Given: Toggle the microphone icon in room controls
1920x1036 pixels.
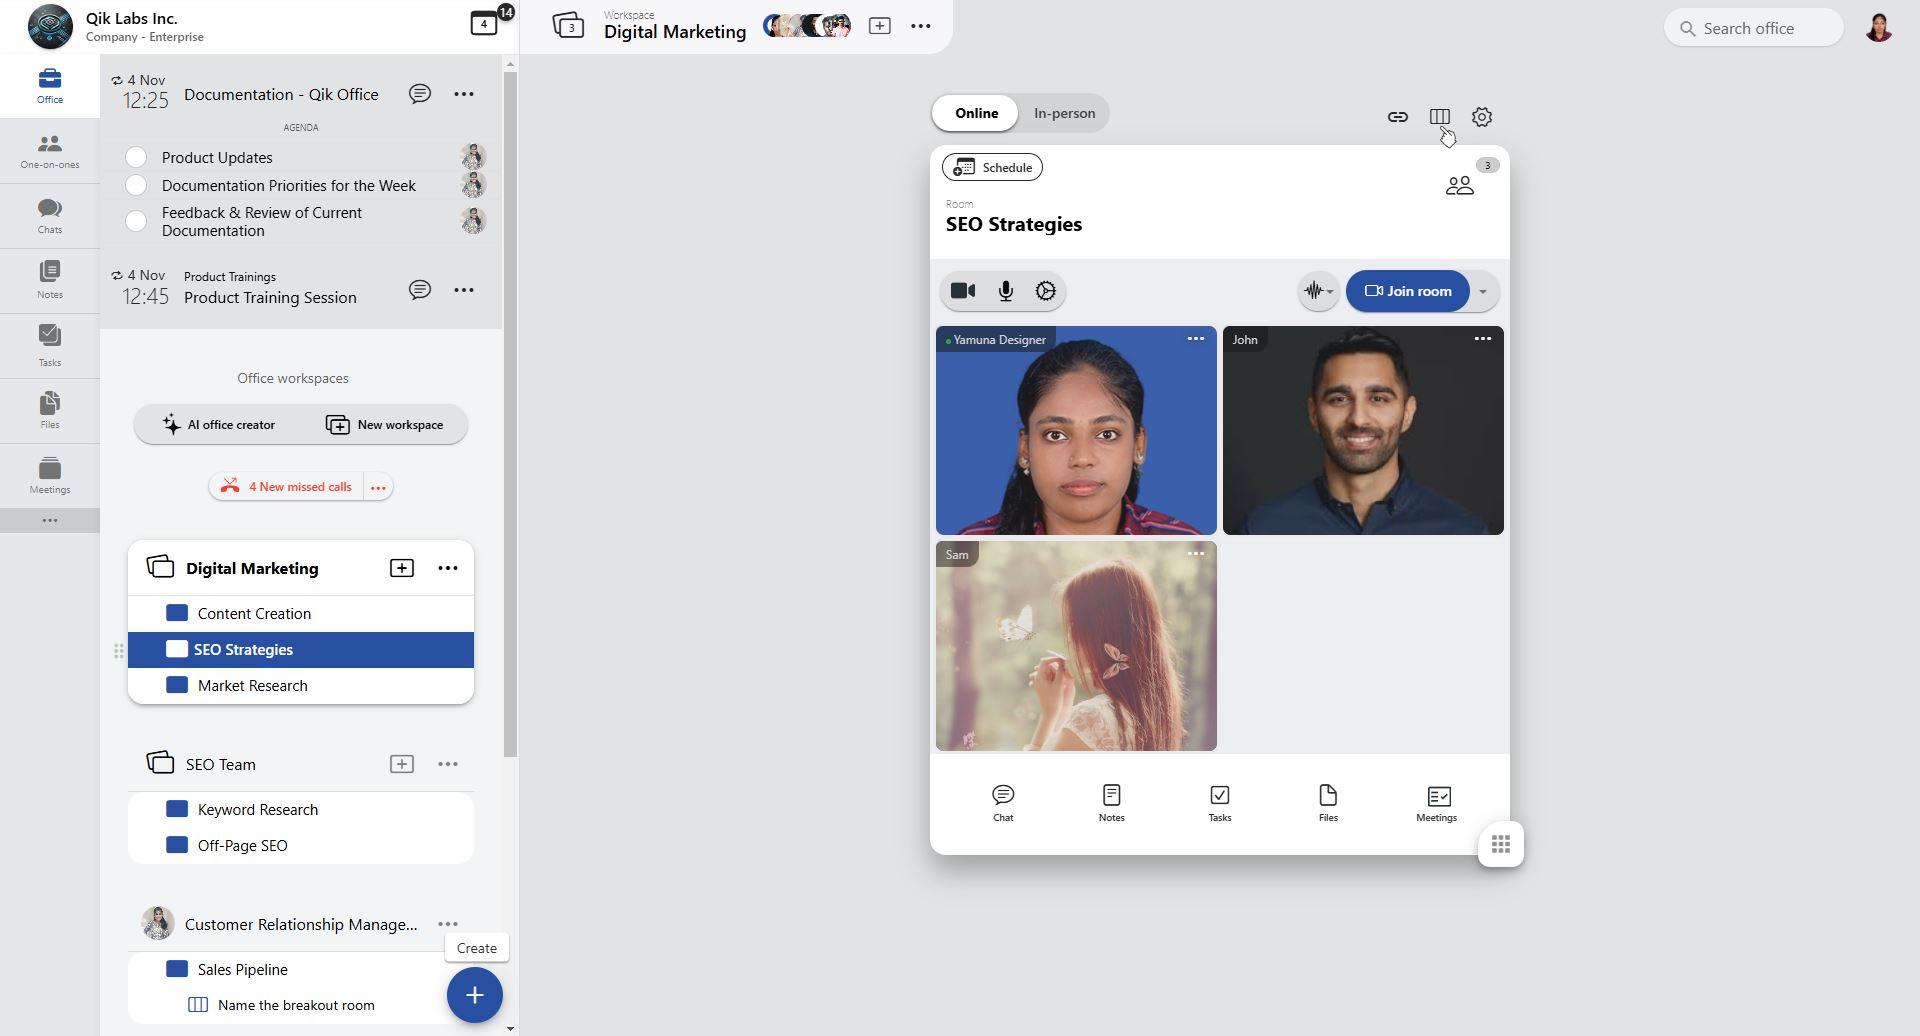Looking at the screenshot, I should point(1005,291).
